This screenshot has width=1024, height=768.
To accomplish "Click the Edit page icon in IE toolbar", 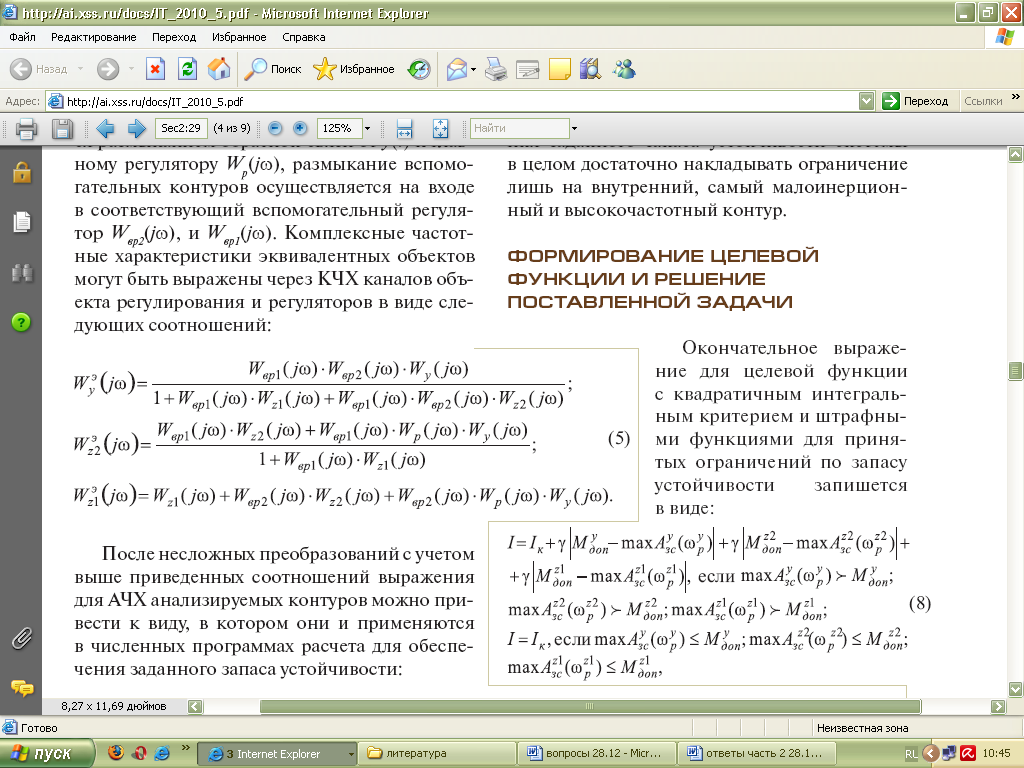I will tap(528, 69).
